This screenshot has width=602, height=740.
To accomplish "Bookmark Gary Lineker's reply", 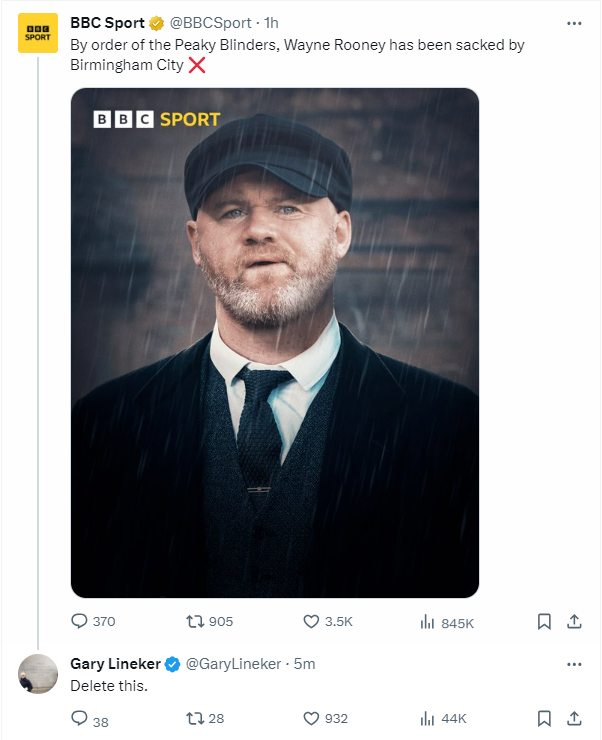I will click(x=544, y=718).
